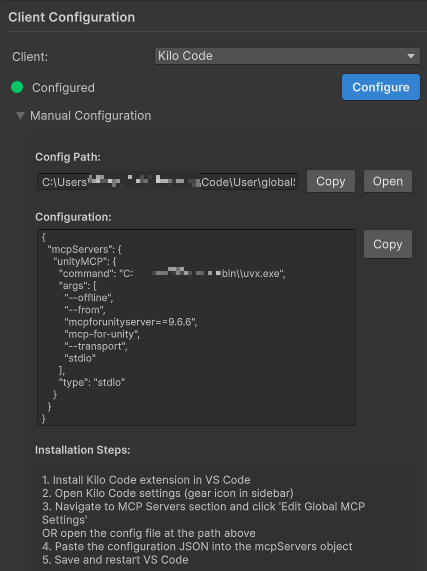Image resolution: width=427 pixels, height=571 pixels.
Task: Click the green Configured status indicator
Action: click(17, 87)
